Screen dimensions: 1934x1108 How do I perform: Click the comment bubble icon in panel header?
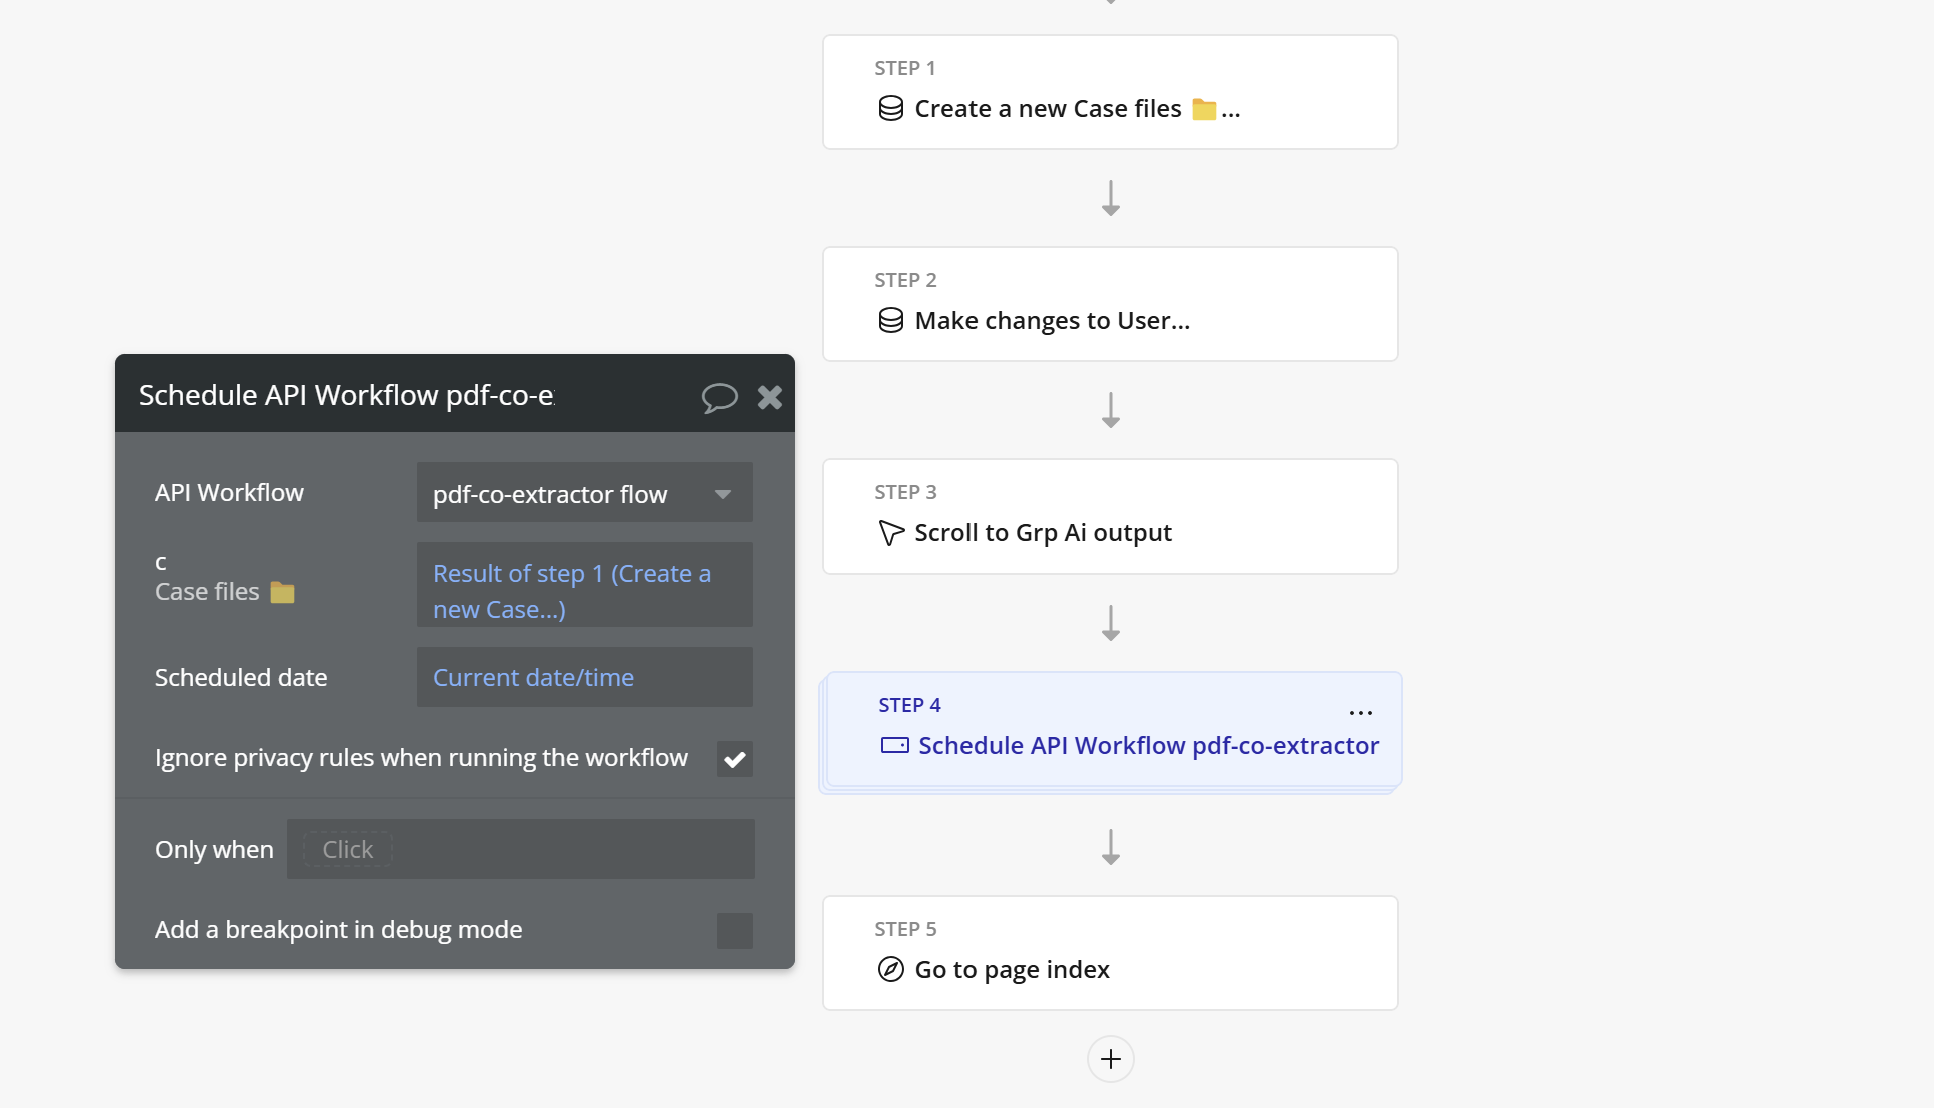719,397
